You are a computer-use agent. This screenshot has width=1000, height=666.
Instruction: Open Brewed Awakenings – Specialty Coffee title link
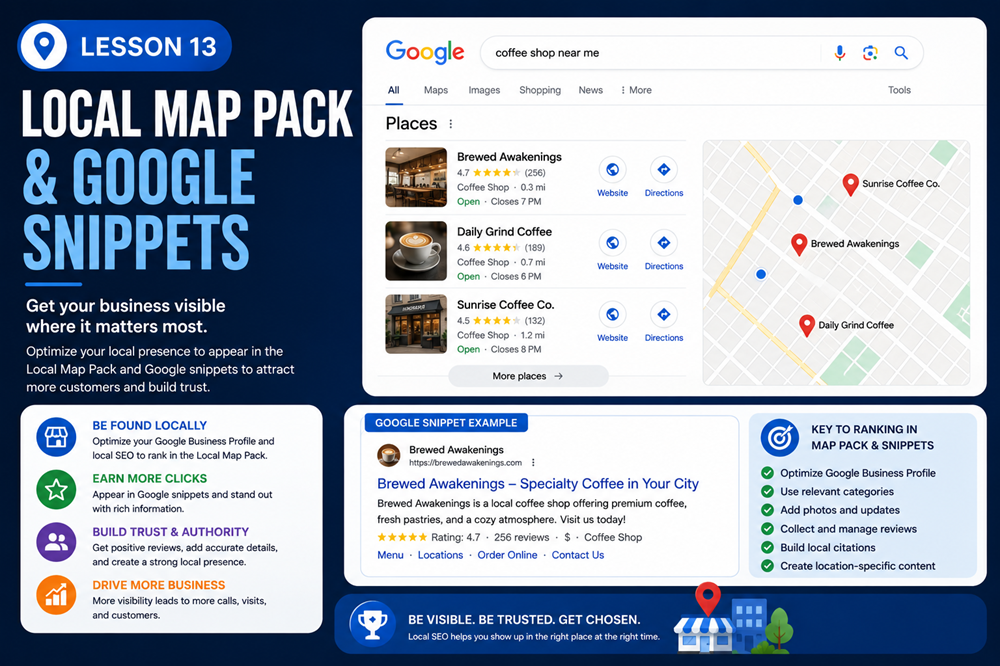coord(538,484)
